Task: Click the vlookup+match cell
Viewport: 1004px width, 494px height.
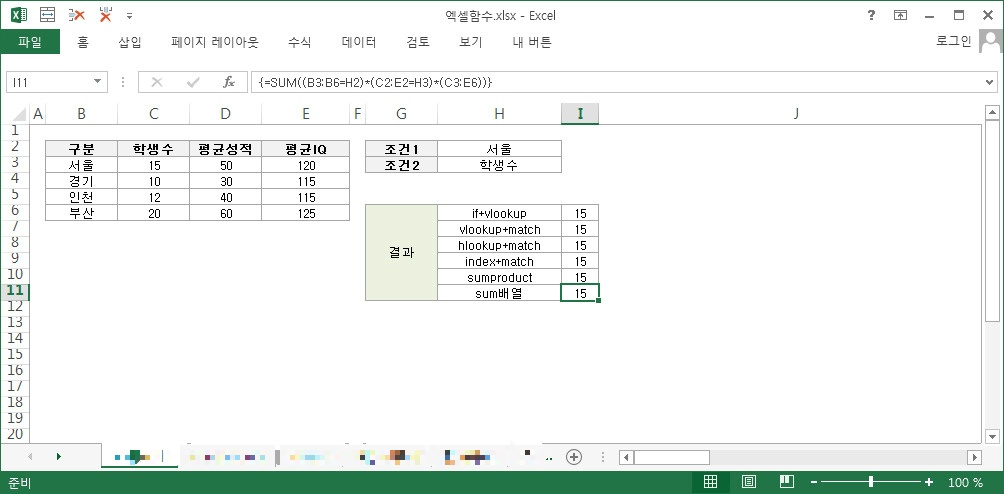Action: click(x=499, y=229)
